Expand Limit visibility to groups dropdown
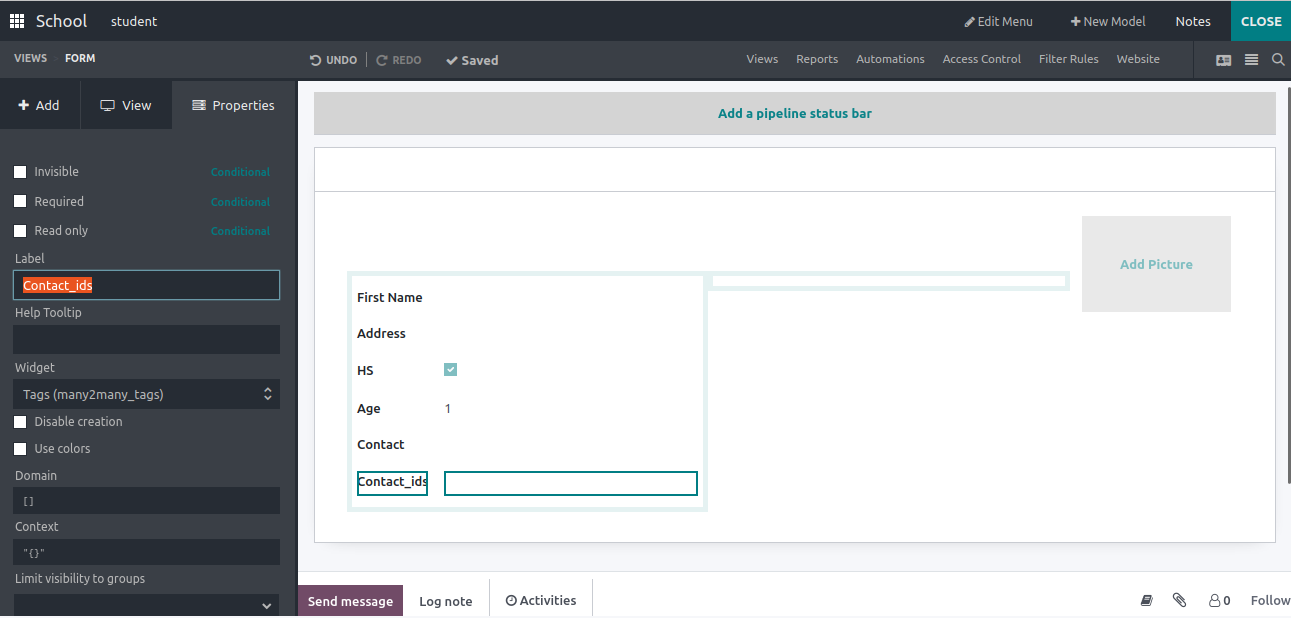 point(146,605)
